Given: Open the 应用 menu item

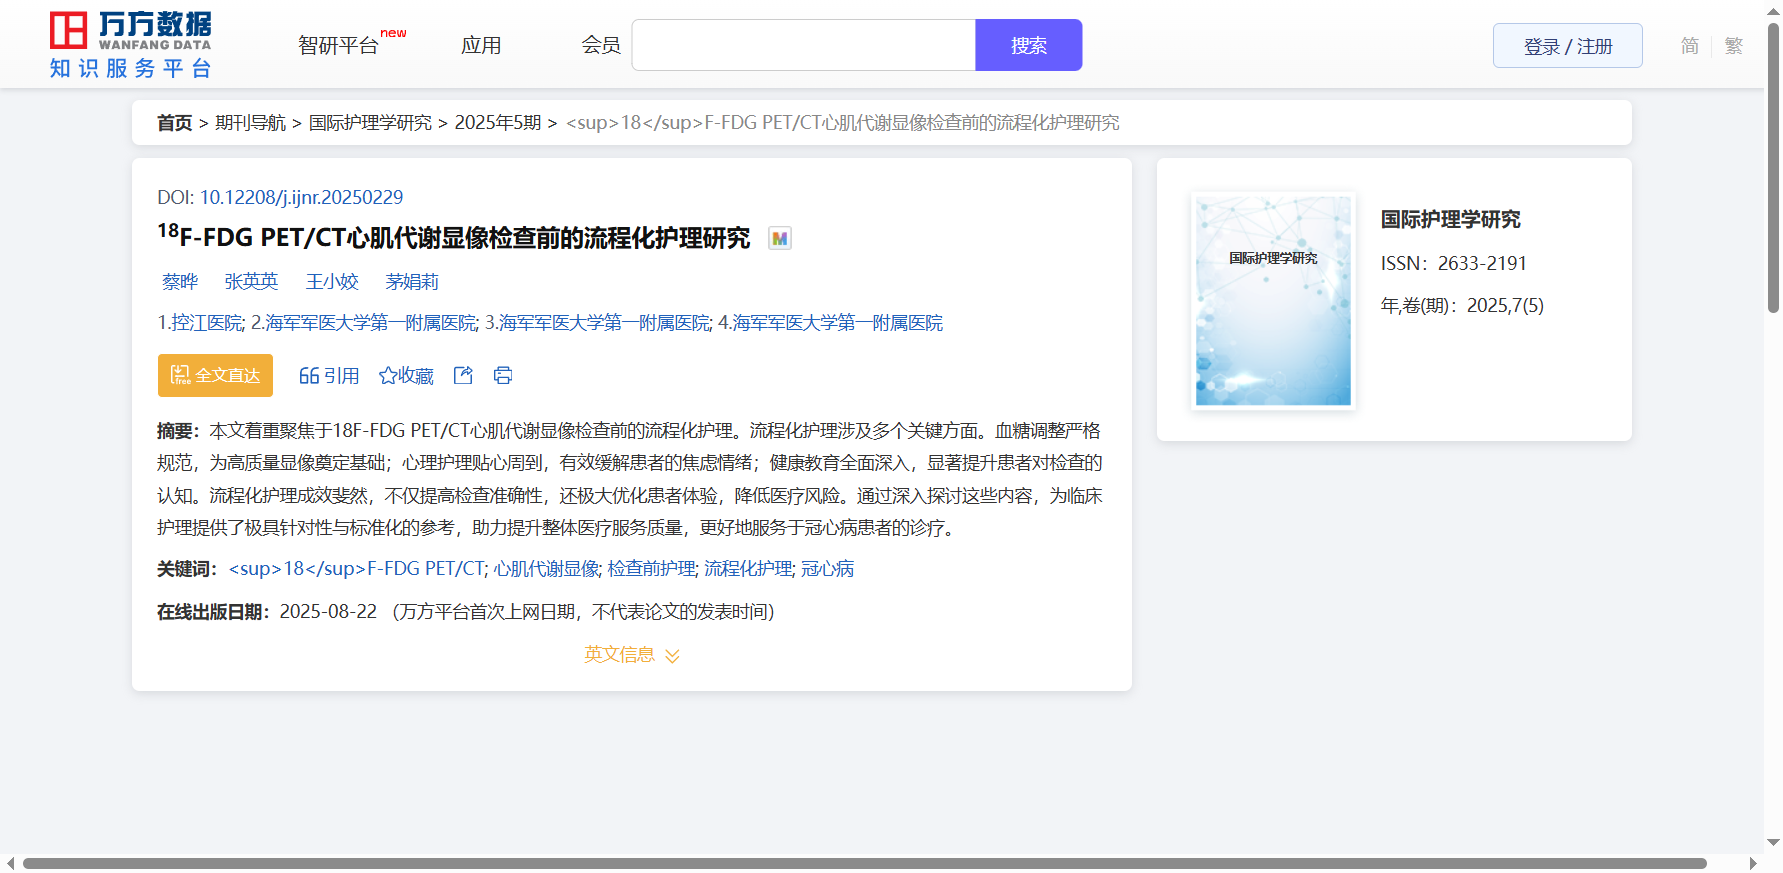Looking at the screenshot, I should [481, 46].
